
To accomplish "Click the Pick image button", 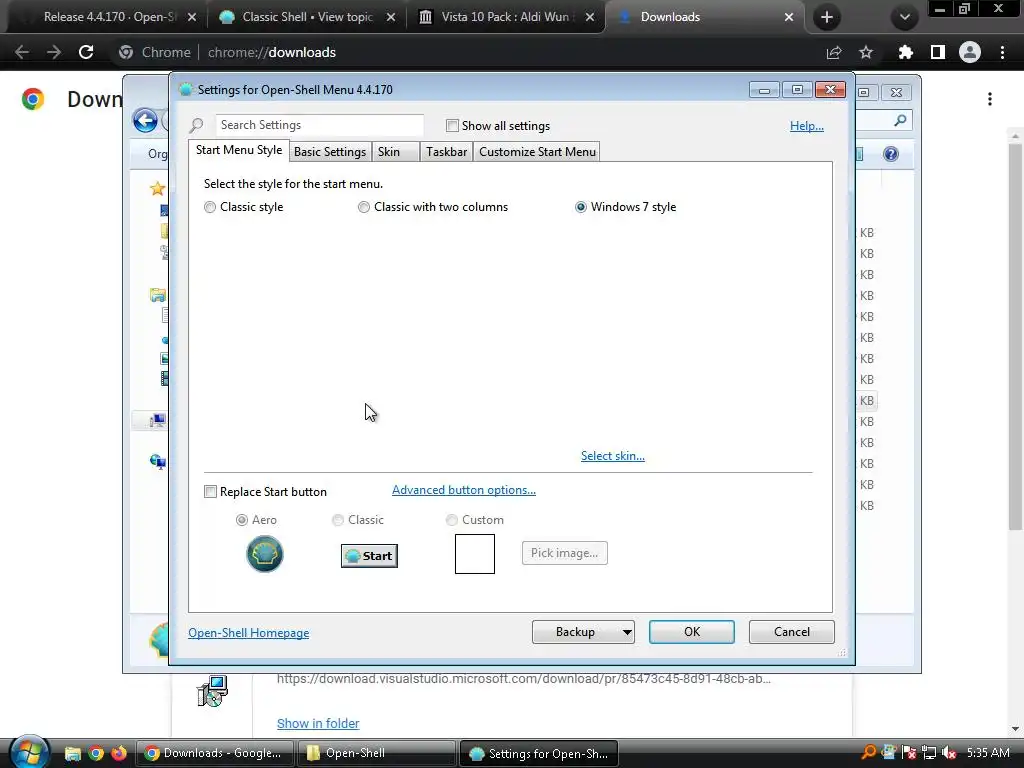I will (564, 553).
